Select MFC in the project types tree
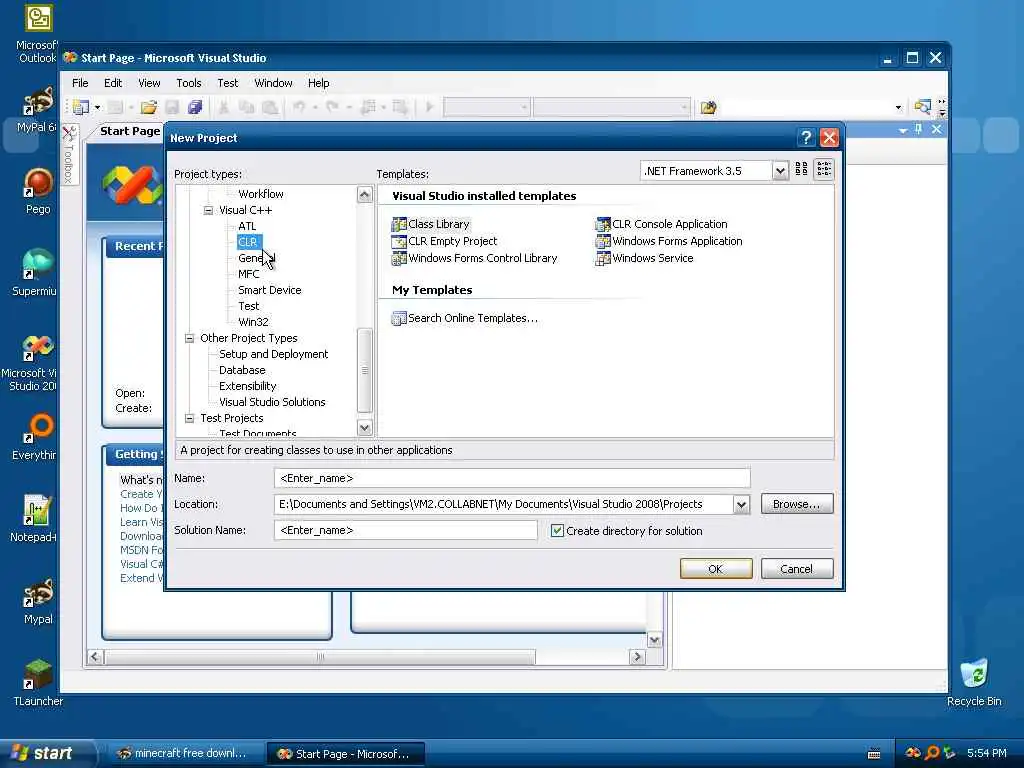Image resolution: width=1024 pixels, height=768 pixels. coord(248,274)
